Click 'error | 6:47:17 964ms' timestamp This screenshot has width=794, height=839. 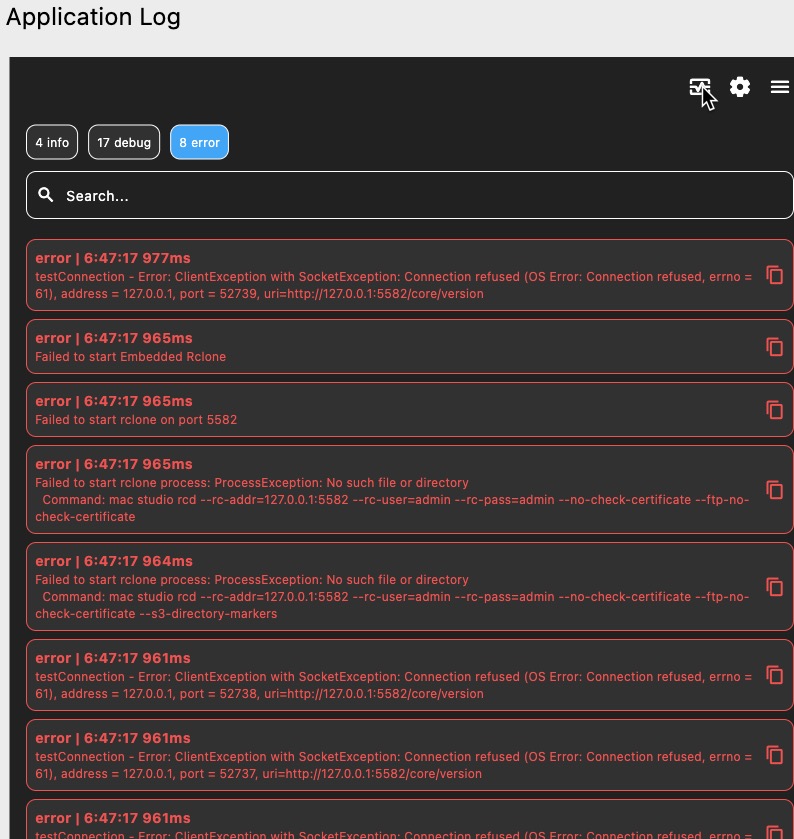[x=114, y=561]
